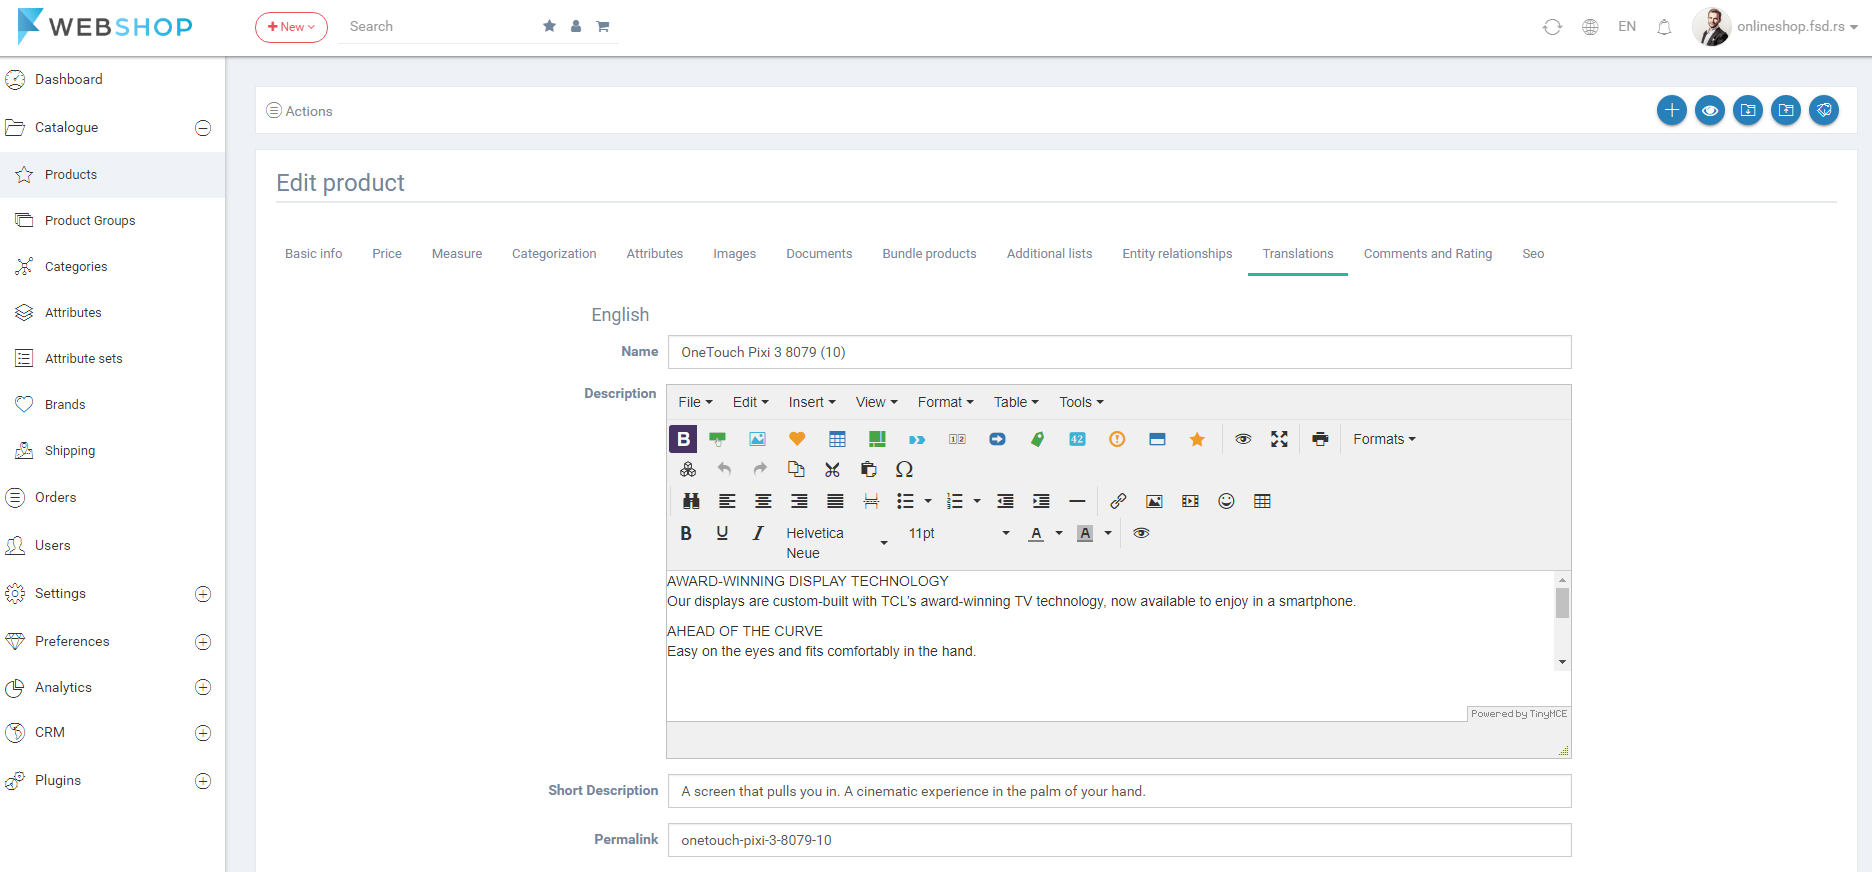Insert media using the filmstrip icon
1872x872 pixels.
[1190, 501]
